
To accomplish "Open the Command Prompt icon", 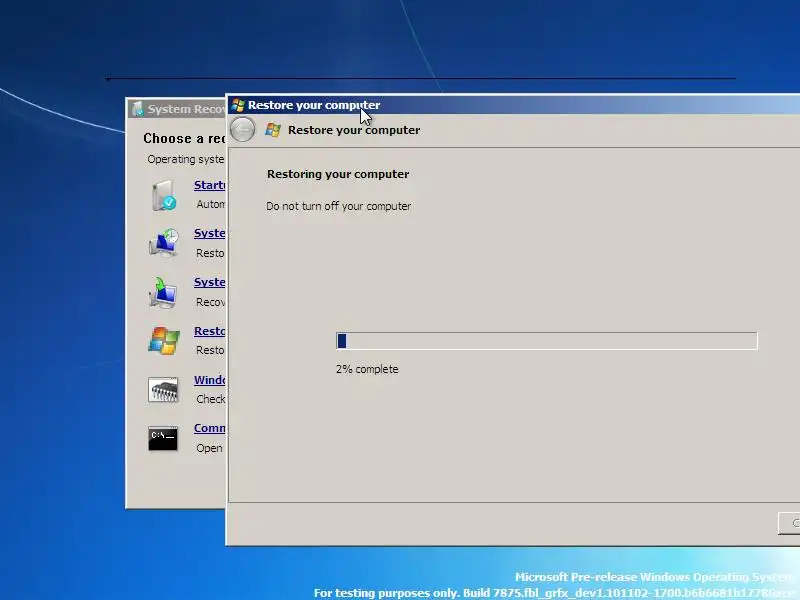I will (163, 438).
